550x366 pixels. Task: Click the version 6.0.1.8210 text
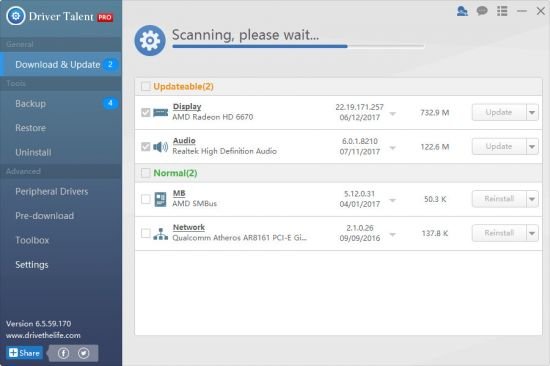pyautogui.click(x=360, y=141)
